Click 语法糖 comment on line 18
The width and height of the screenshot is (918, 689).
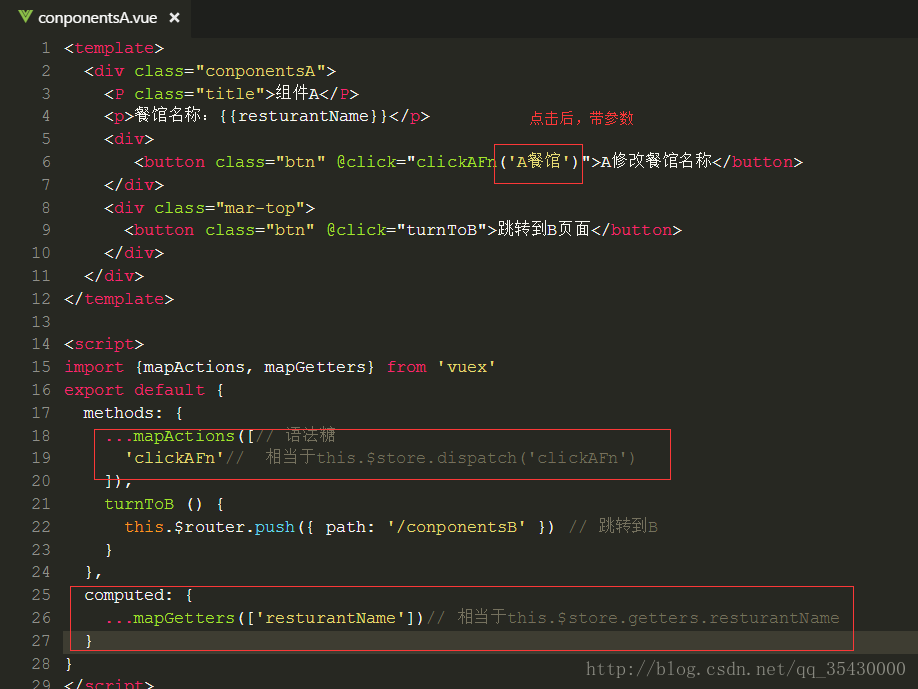[x=310, y=435]
